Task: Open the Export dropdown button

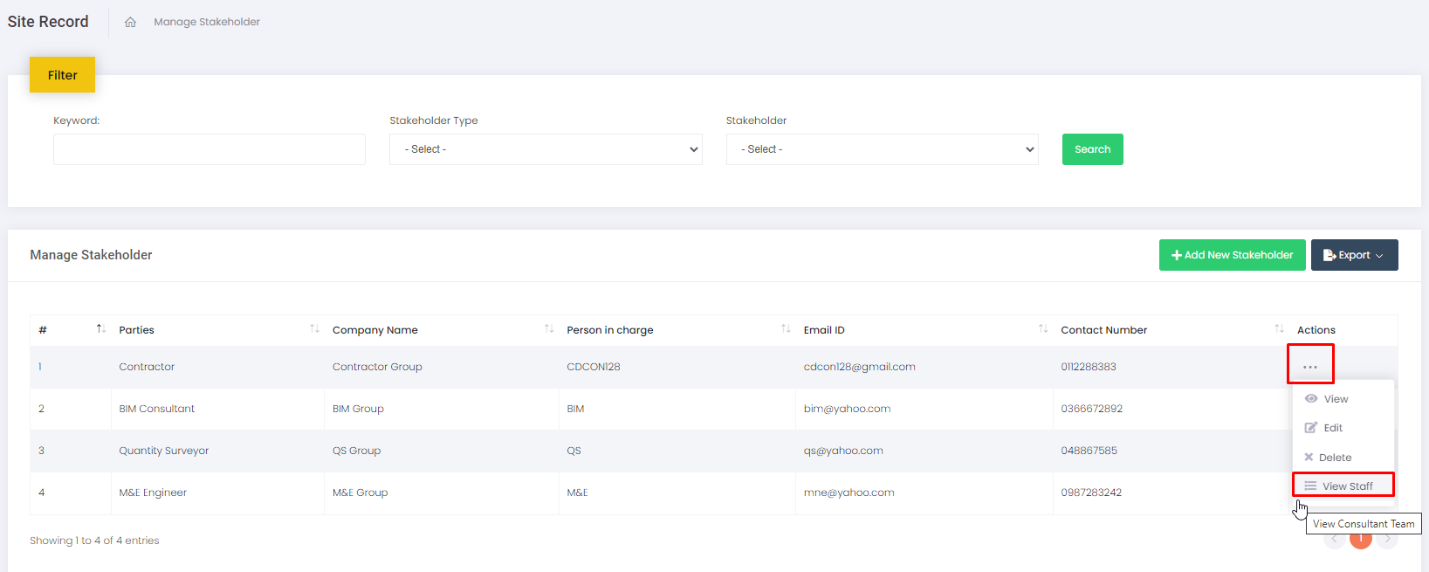Action: [x=1354, y=255]
